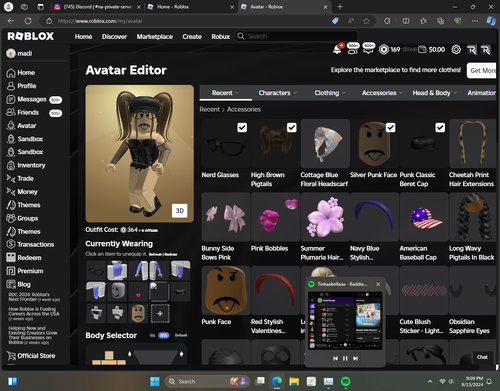Equip the Pink Bobbles item
Viewport: 500px width, 391px height.
coord(276,217)
